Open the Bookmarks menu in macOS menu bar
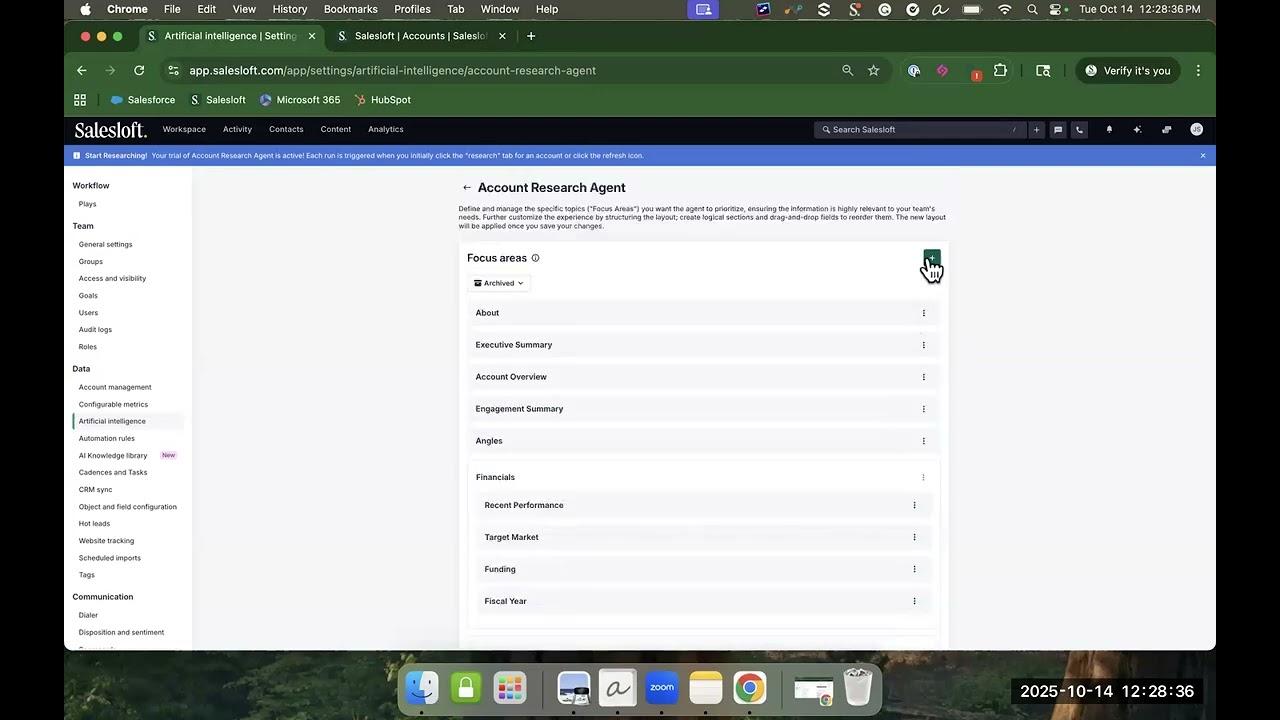Screen dimensions: 1280x720 coord(350,9)
